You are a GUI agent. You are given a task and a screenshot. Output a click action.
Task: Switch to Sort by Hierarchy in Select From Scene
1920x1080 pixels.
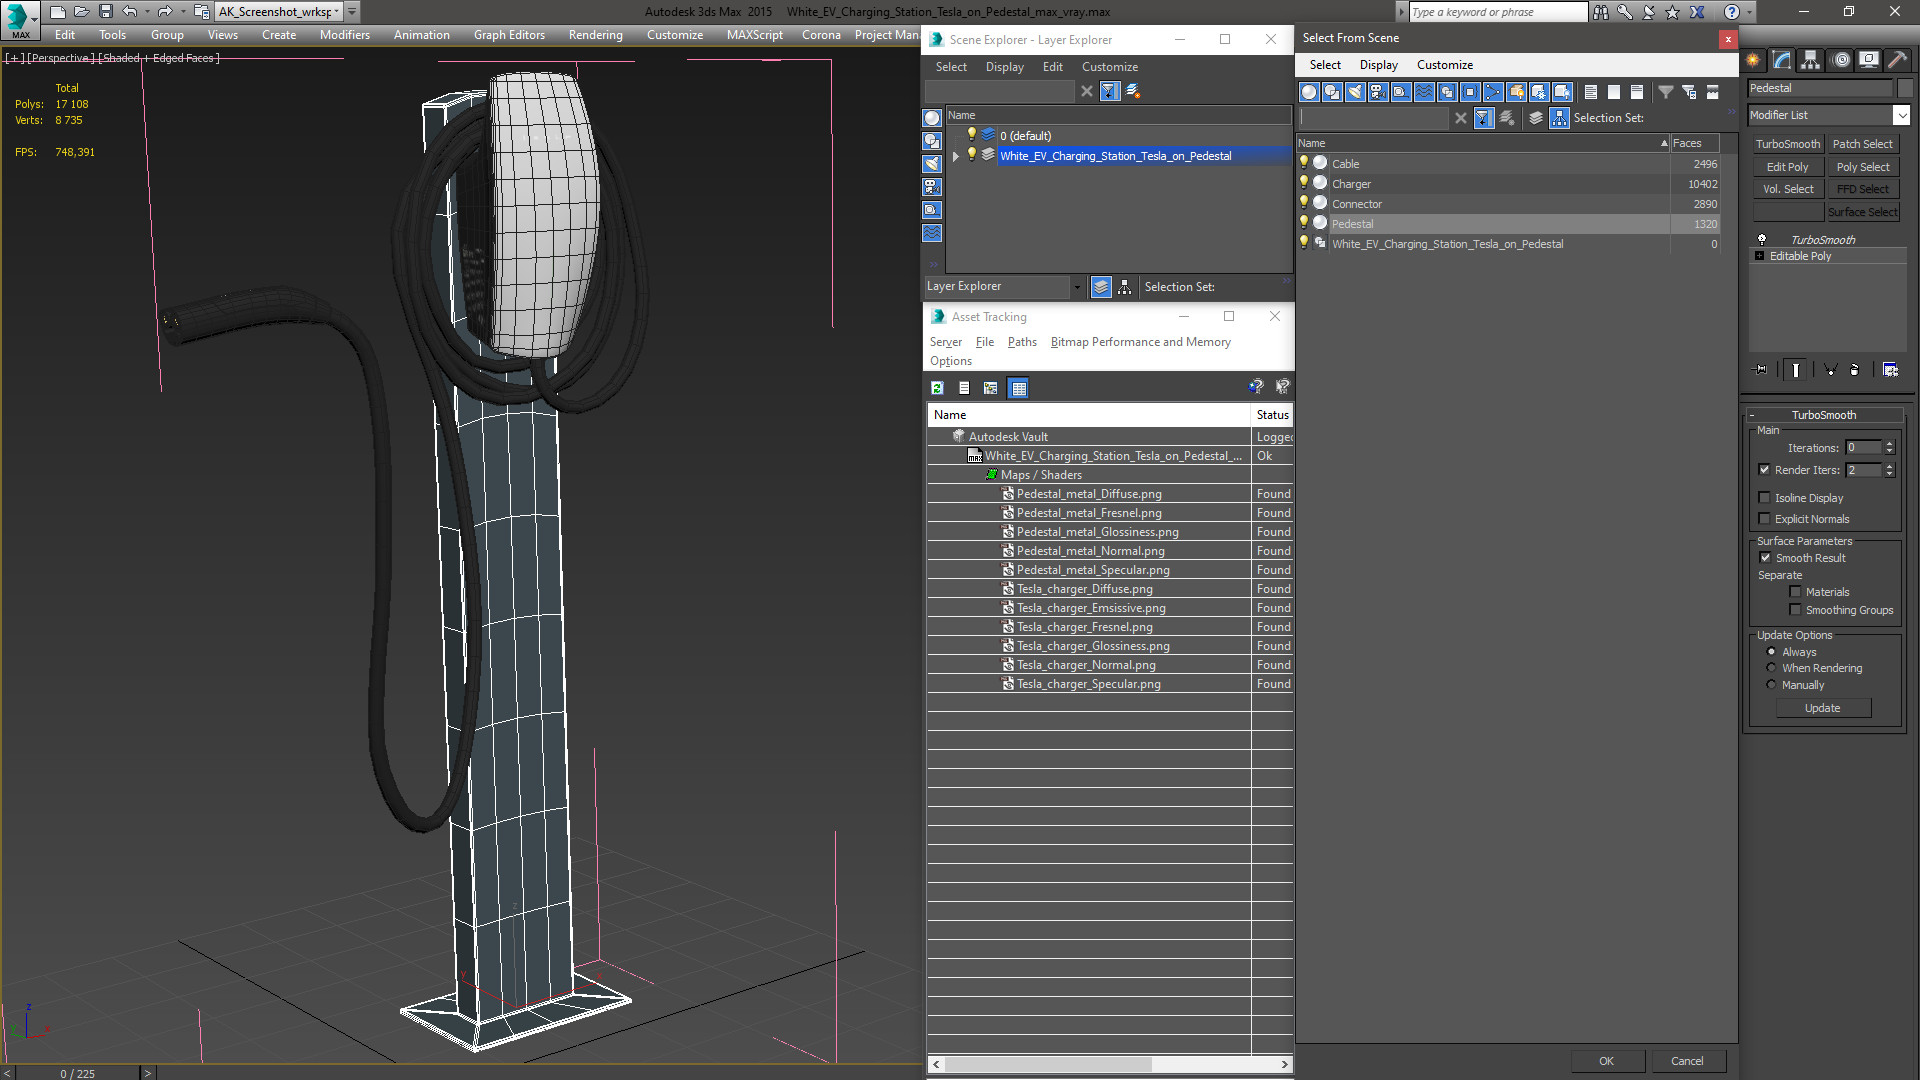click(1560, 118)
